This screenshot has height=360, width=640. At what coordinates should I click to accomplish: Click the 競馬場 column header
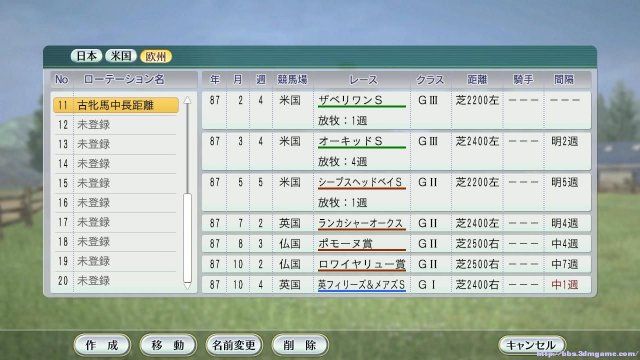pos(292,80)
